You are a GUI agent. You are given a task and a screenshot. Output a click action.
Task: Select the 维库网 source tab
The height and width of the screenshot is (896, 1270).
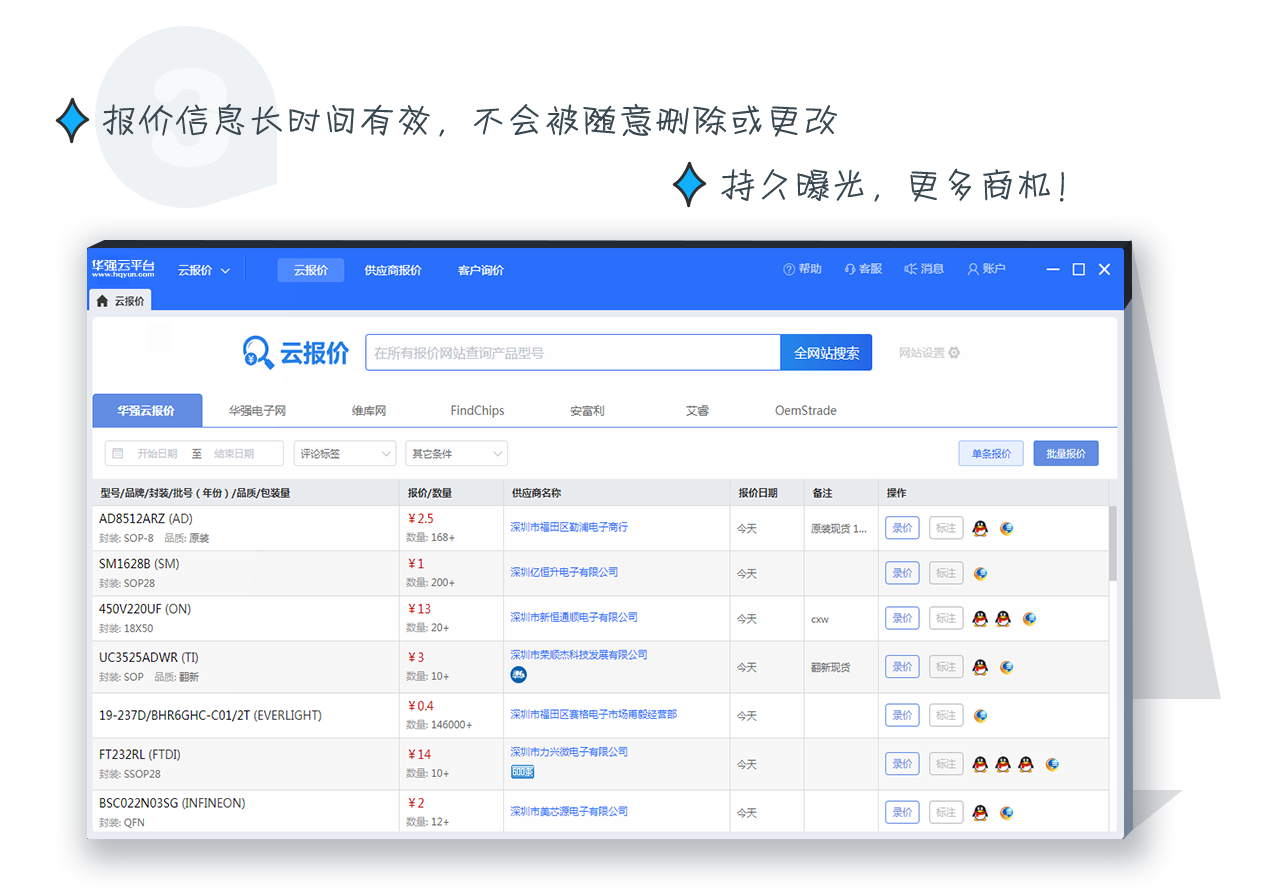point(369,411)
